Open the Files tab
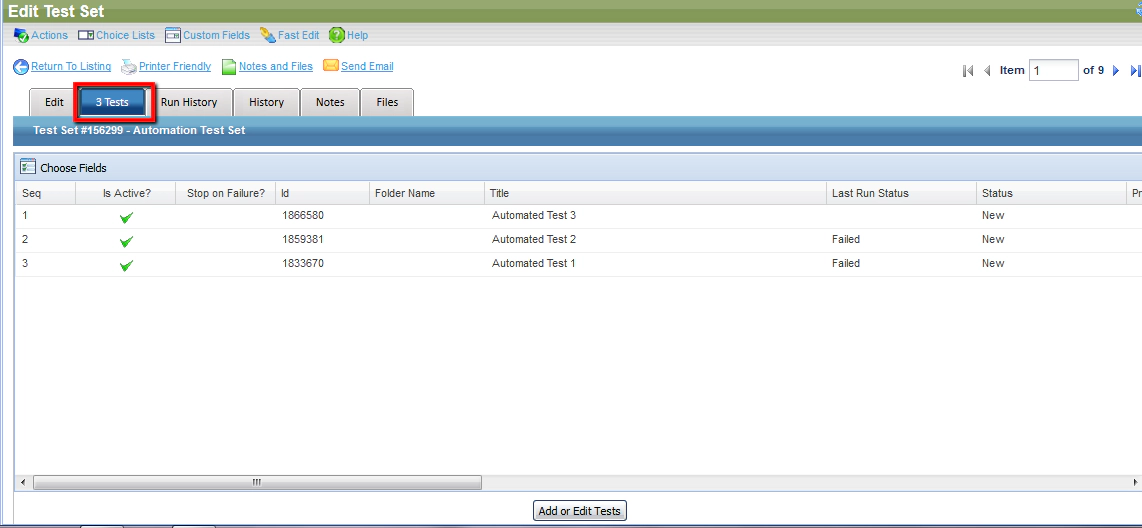 (387, 103)
